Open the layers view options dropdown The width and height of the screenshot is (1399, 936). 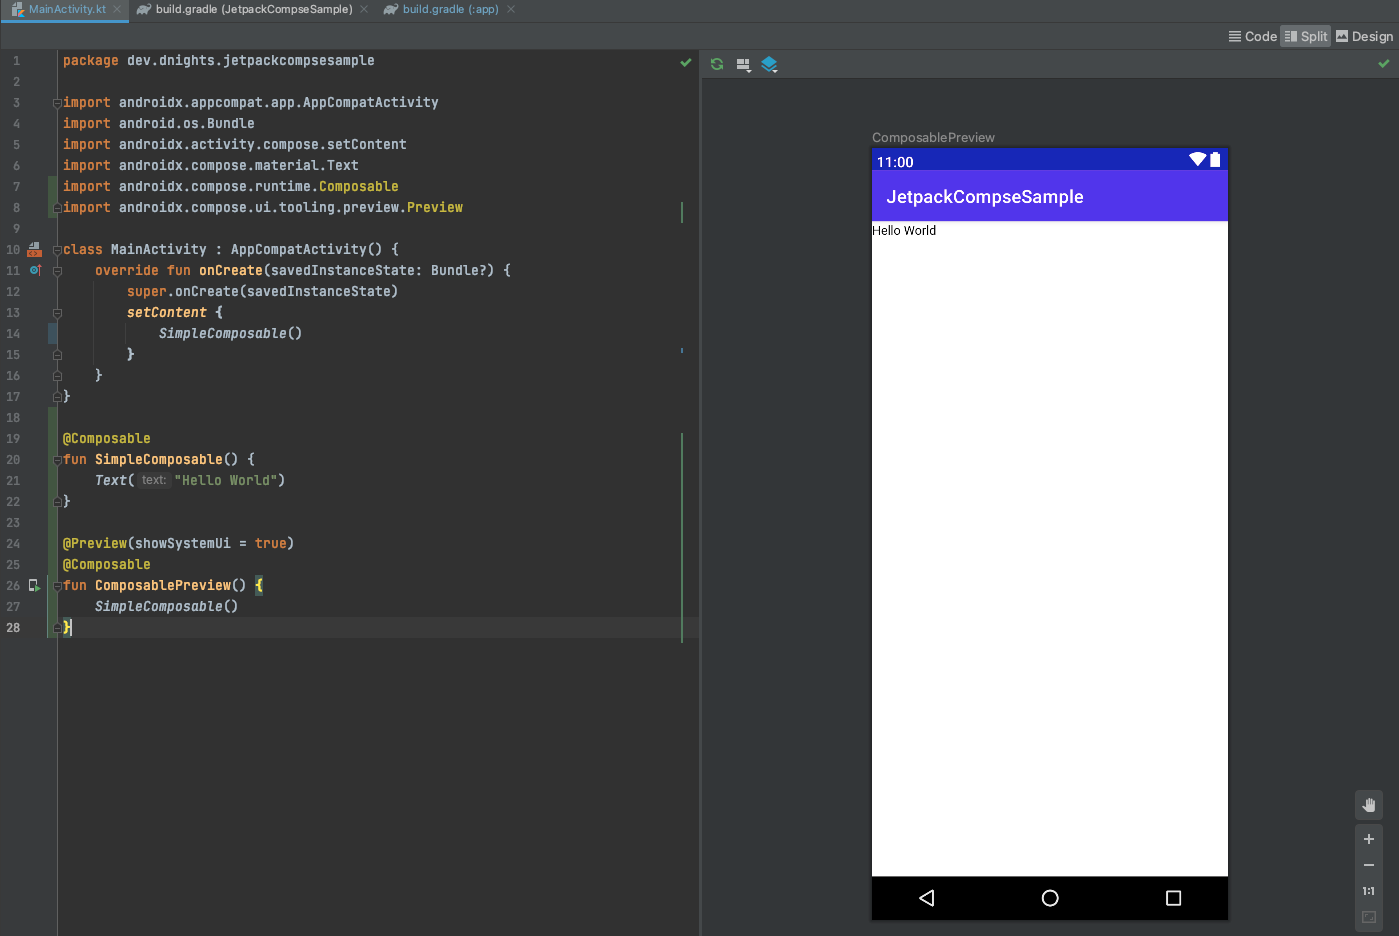[769, 65]
